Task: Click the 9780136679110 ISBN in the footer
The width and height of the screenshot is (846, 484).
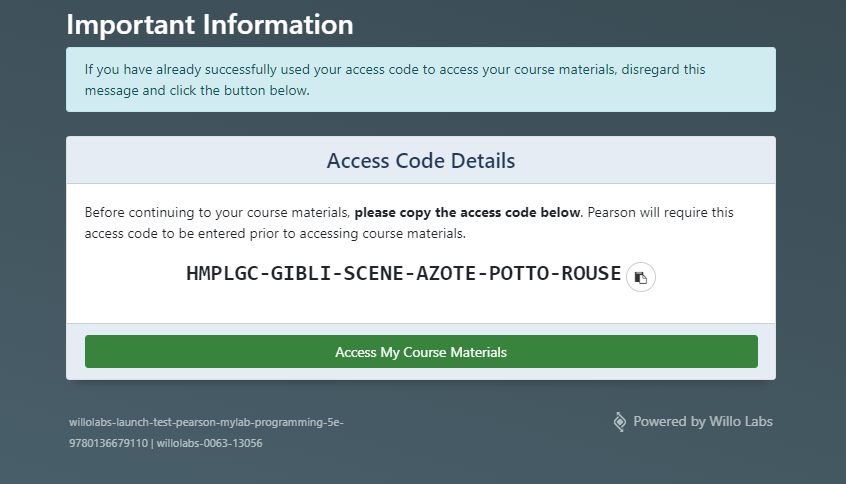Action: (x=108, y=443)
